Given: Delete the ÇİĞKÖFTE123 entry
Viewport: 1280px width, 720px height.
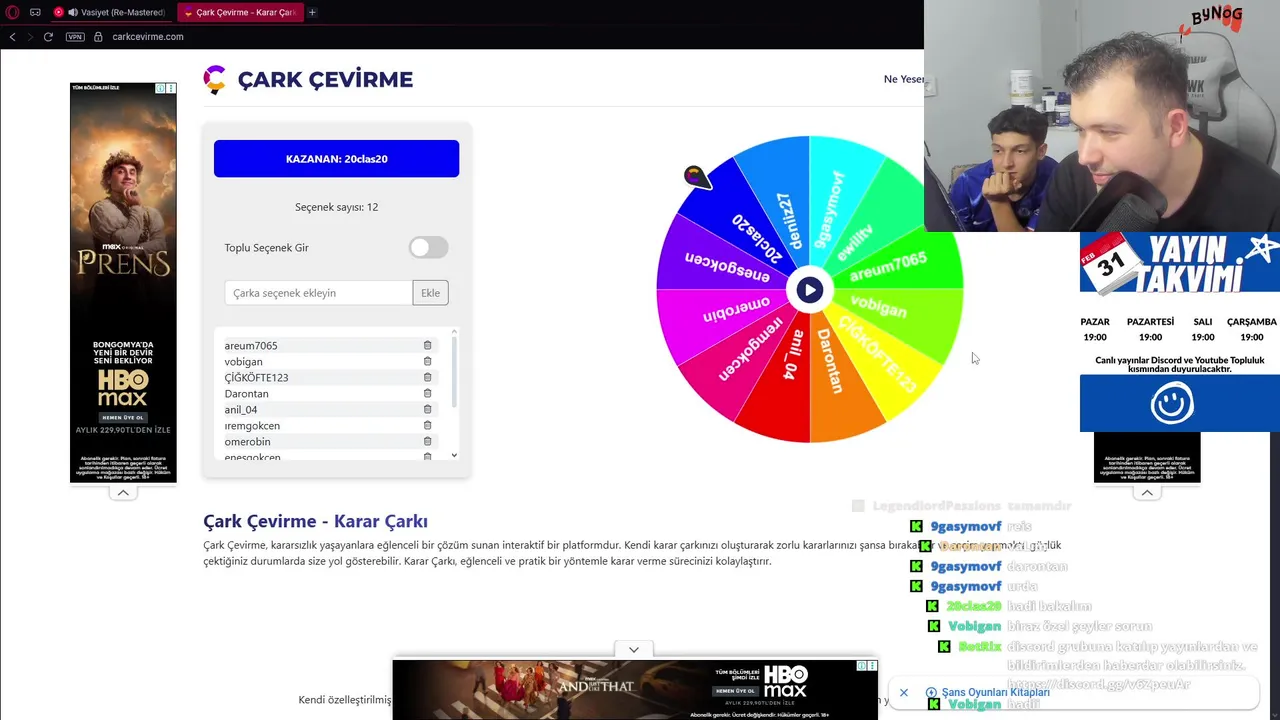Looking at the screenshot, I should tap(427, 377).
